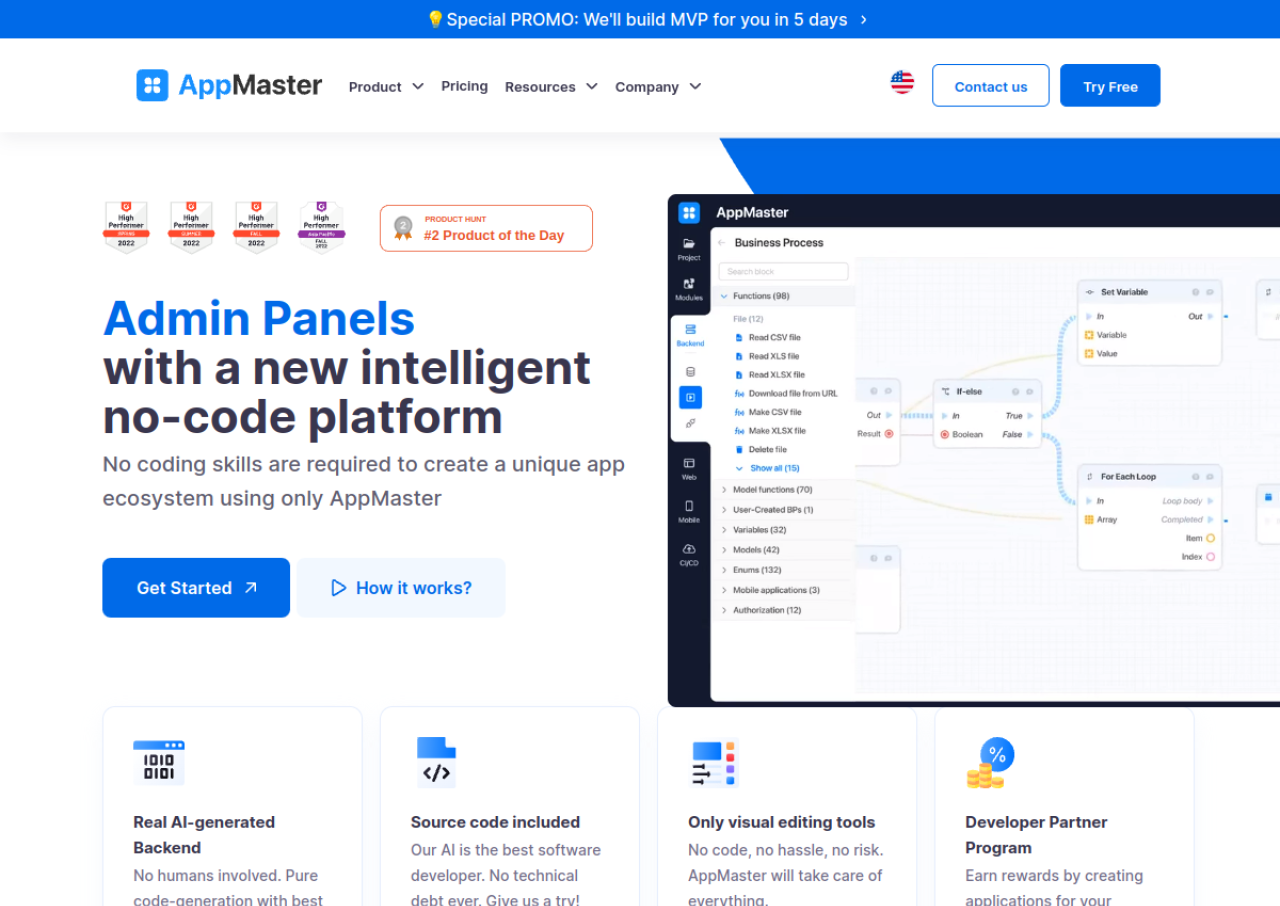Click the Get Started button
The height and width of the screenshot is (906, 1280).
[x=196, y=588]
